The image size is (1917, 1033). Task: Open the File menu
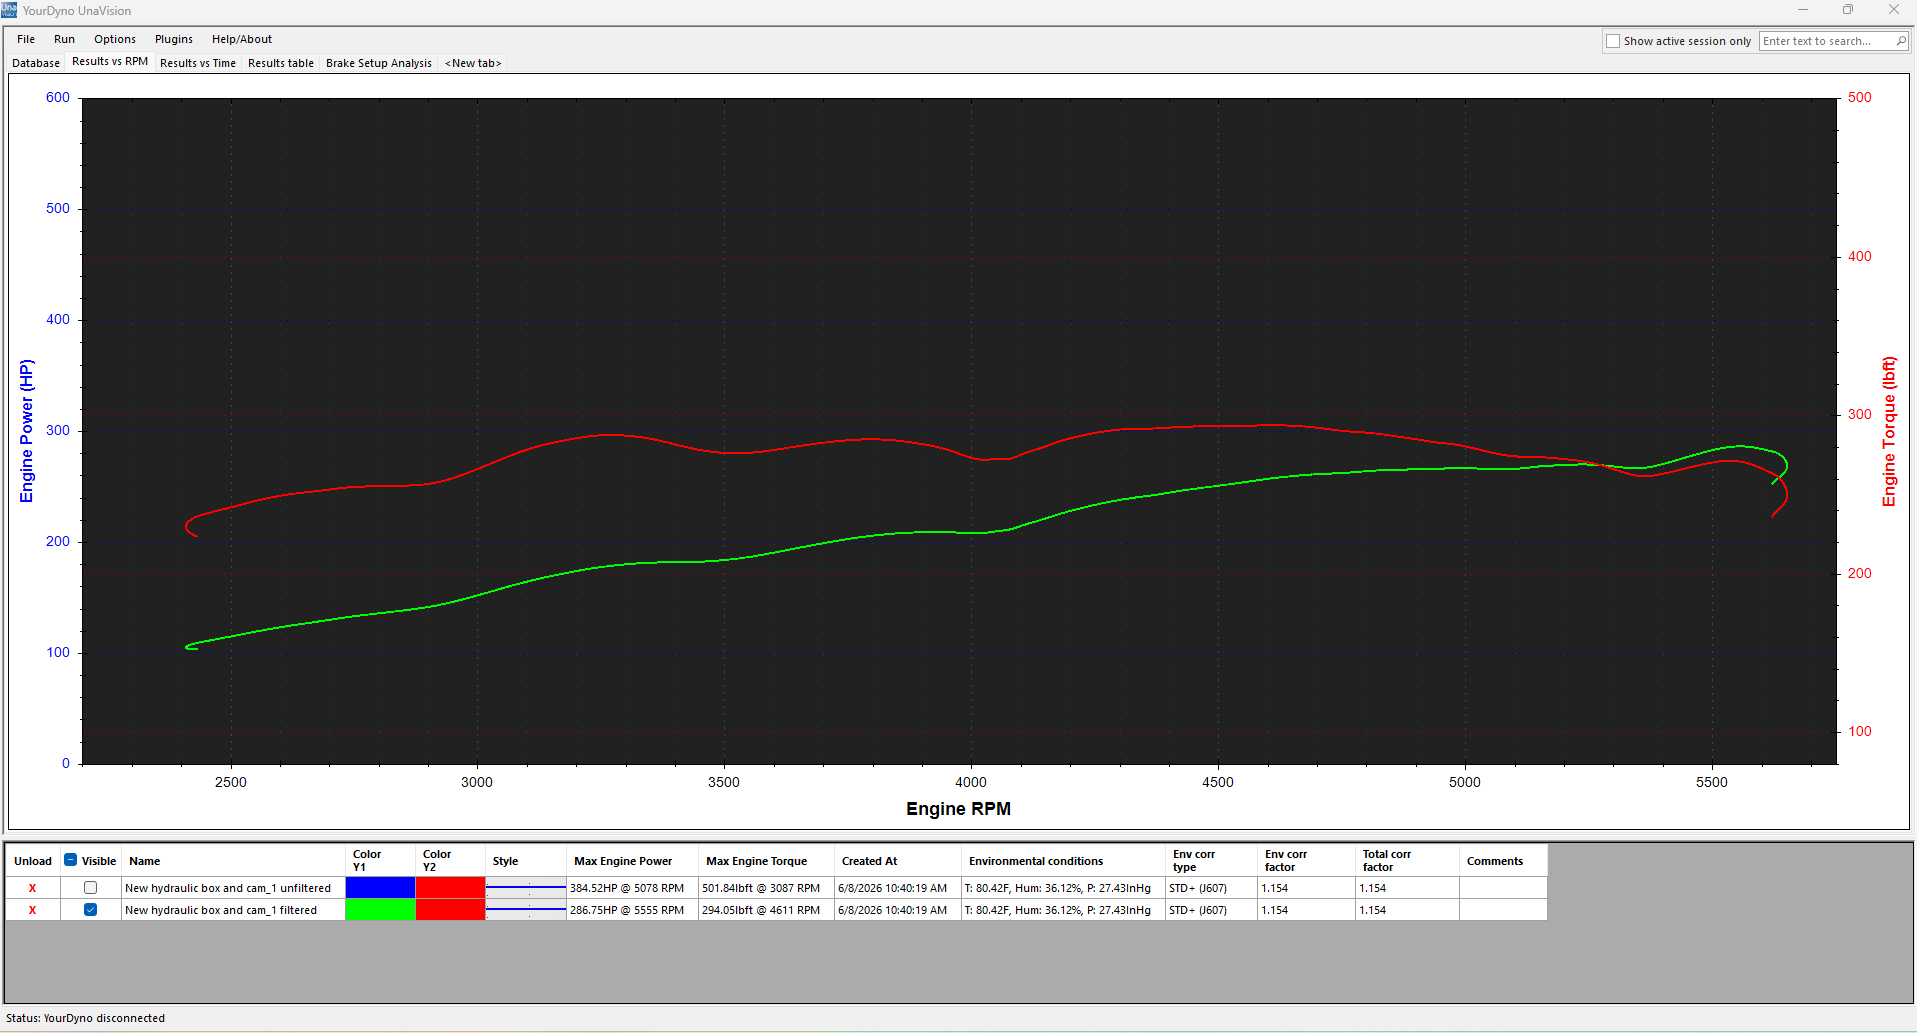[x=26, y=39]
